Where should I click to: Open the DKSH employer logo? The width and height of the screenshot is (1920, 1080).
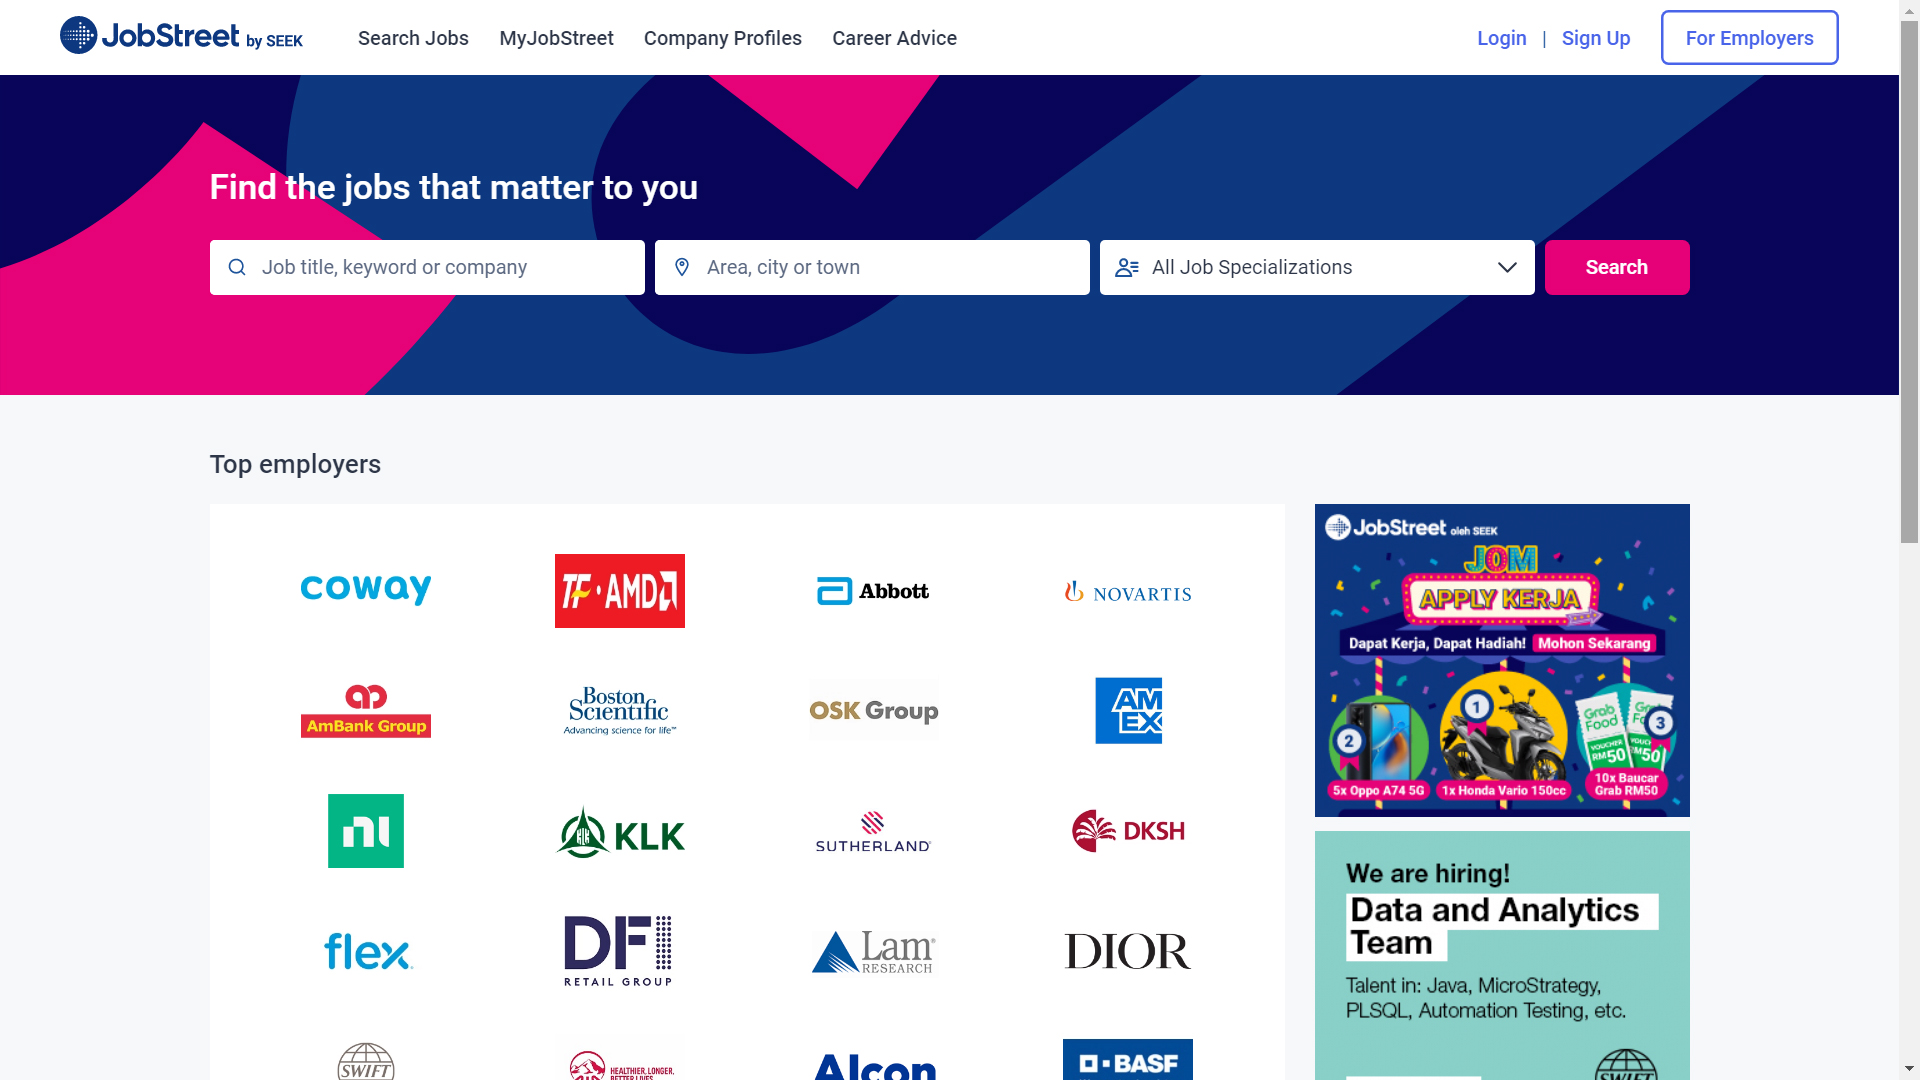[1128, 831]
